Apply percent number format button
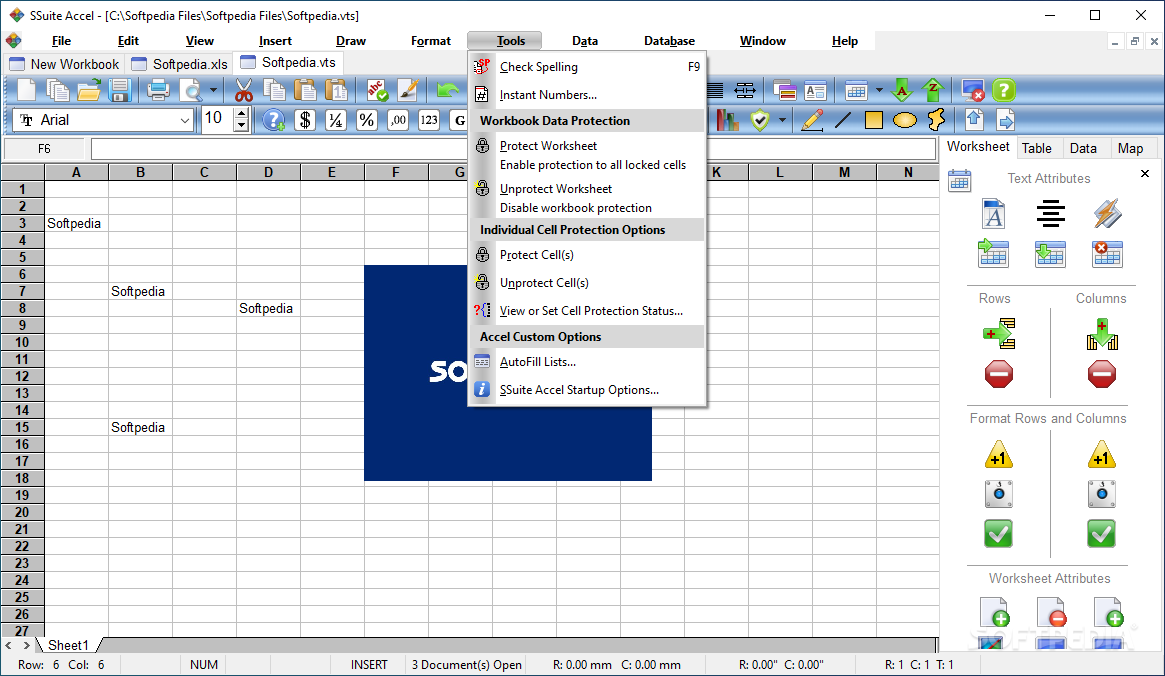1165x676 pixels. click(x=366, y=120)
